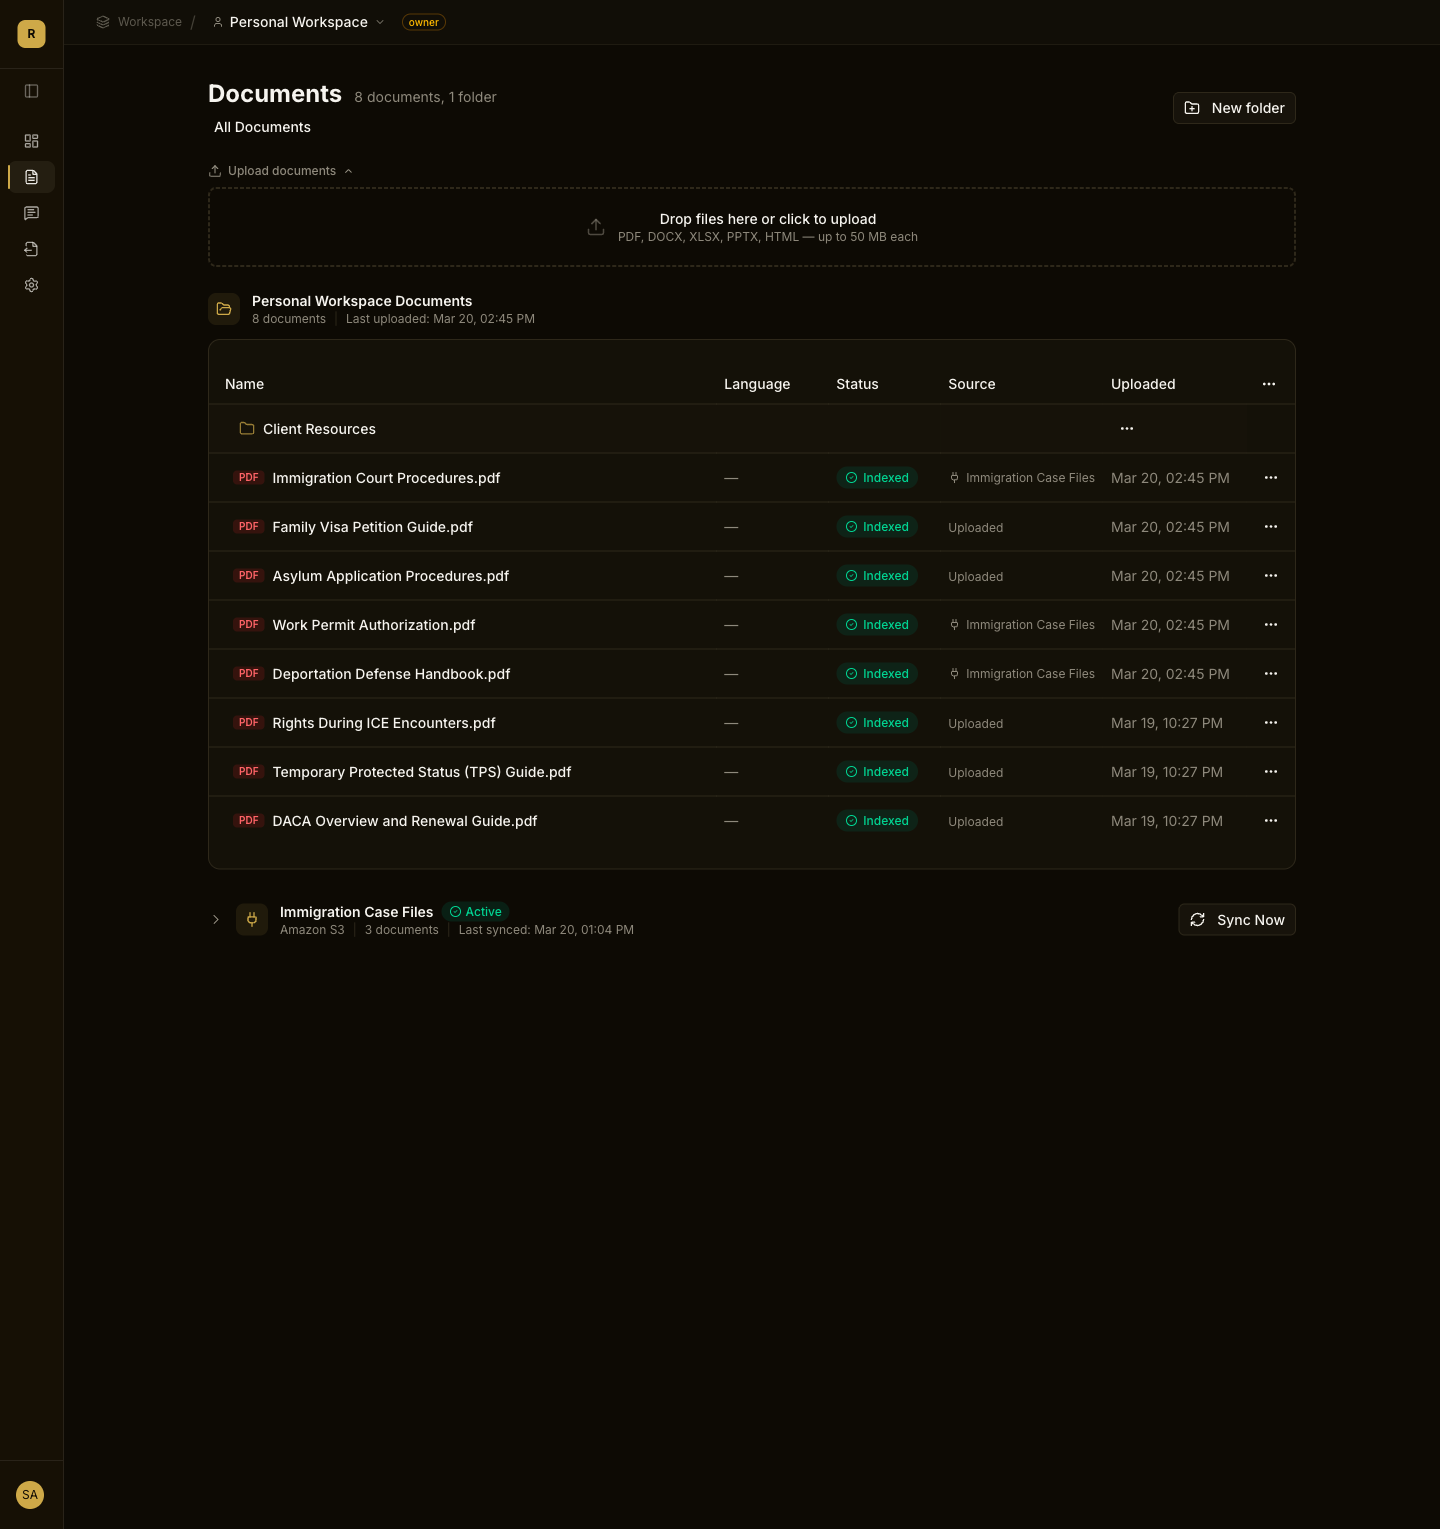Toggle the sidebar panel icon
Viewport: 1440px width, 1529px height.
[31, 91]
